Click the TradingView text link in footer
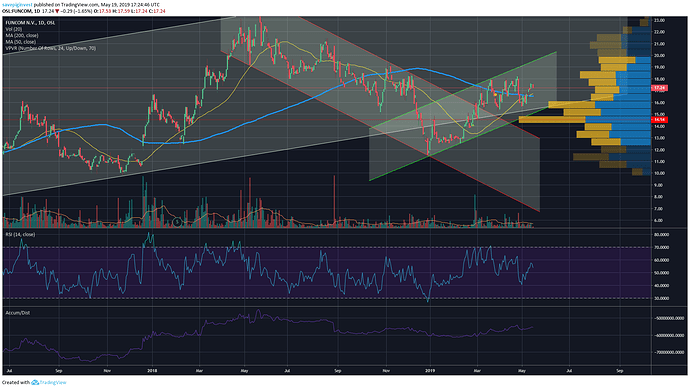 53,382
